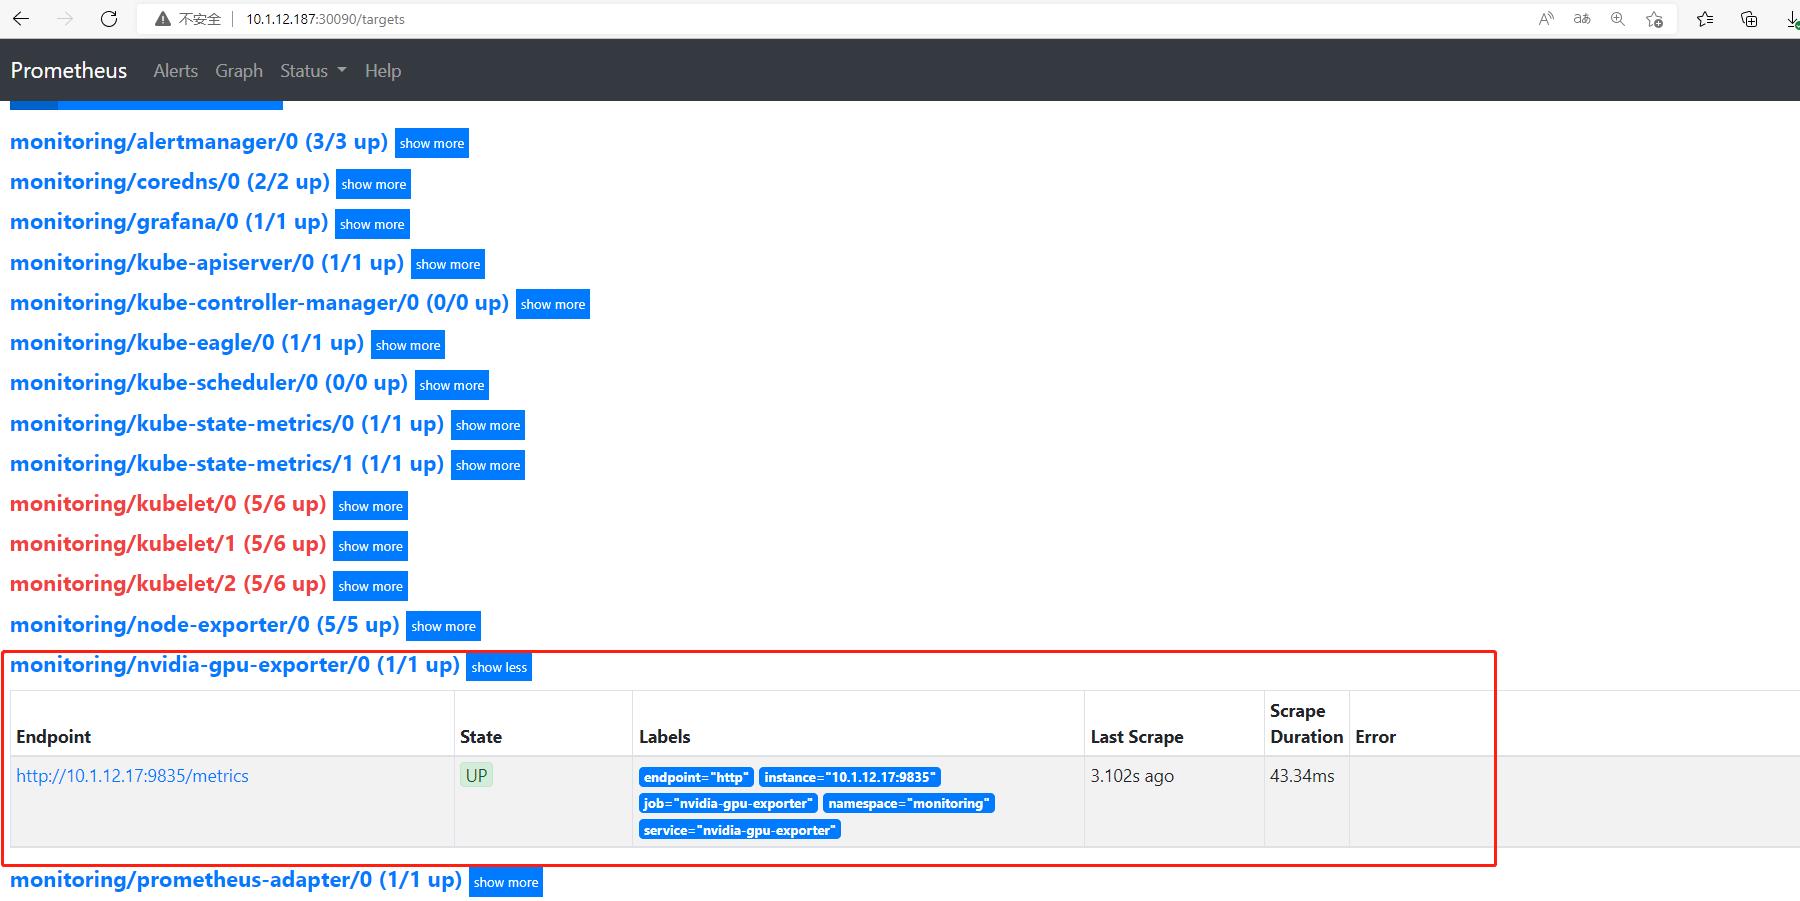
Task: Click the green UP state badge
Action: pyautogui.click(x=476, y=775)
